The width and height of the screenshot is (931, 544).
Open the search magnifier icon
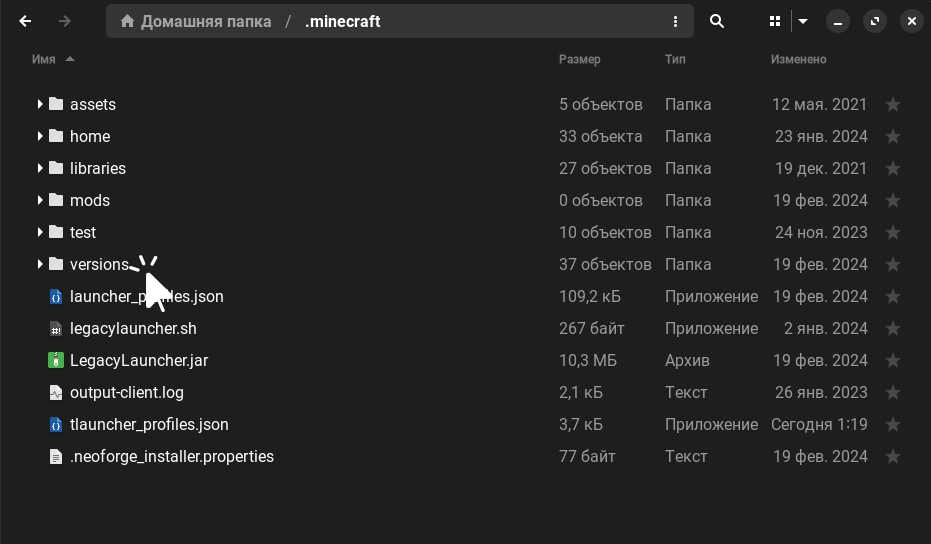pyautogui.click(x=717, y=21)
